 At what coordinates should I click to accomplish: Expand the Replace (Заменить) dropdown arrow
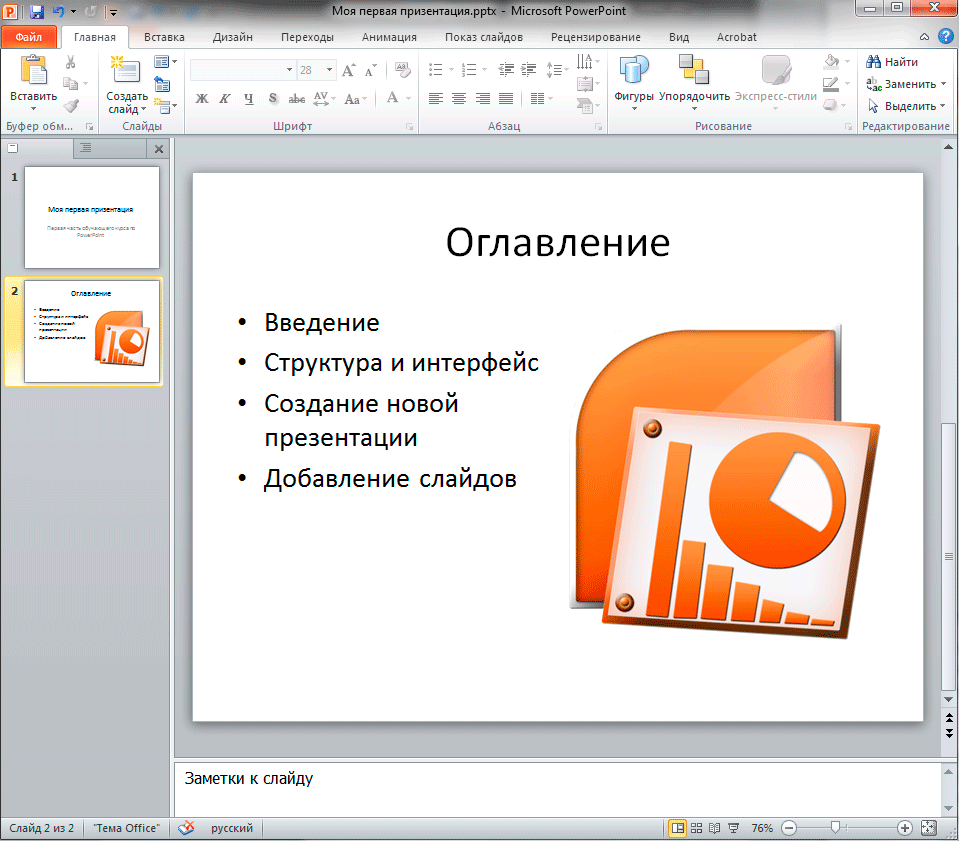[943, 84]
